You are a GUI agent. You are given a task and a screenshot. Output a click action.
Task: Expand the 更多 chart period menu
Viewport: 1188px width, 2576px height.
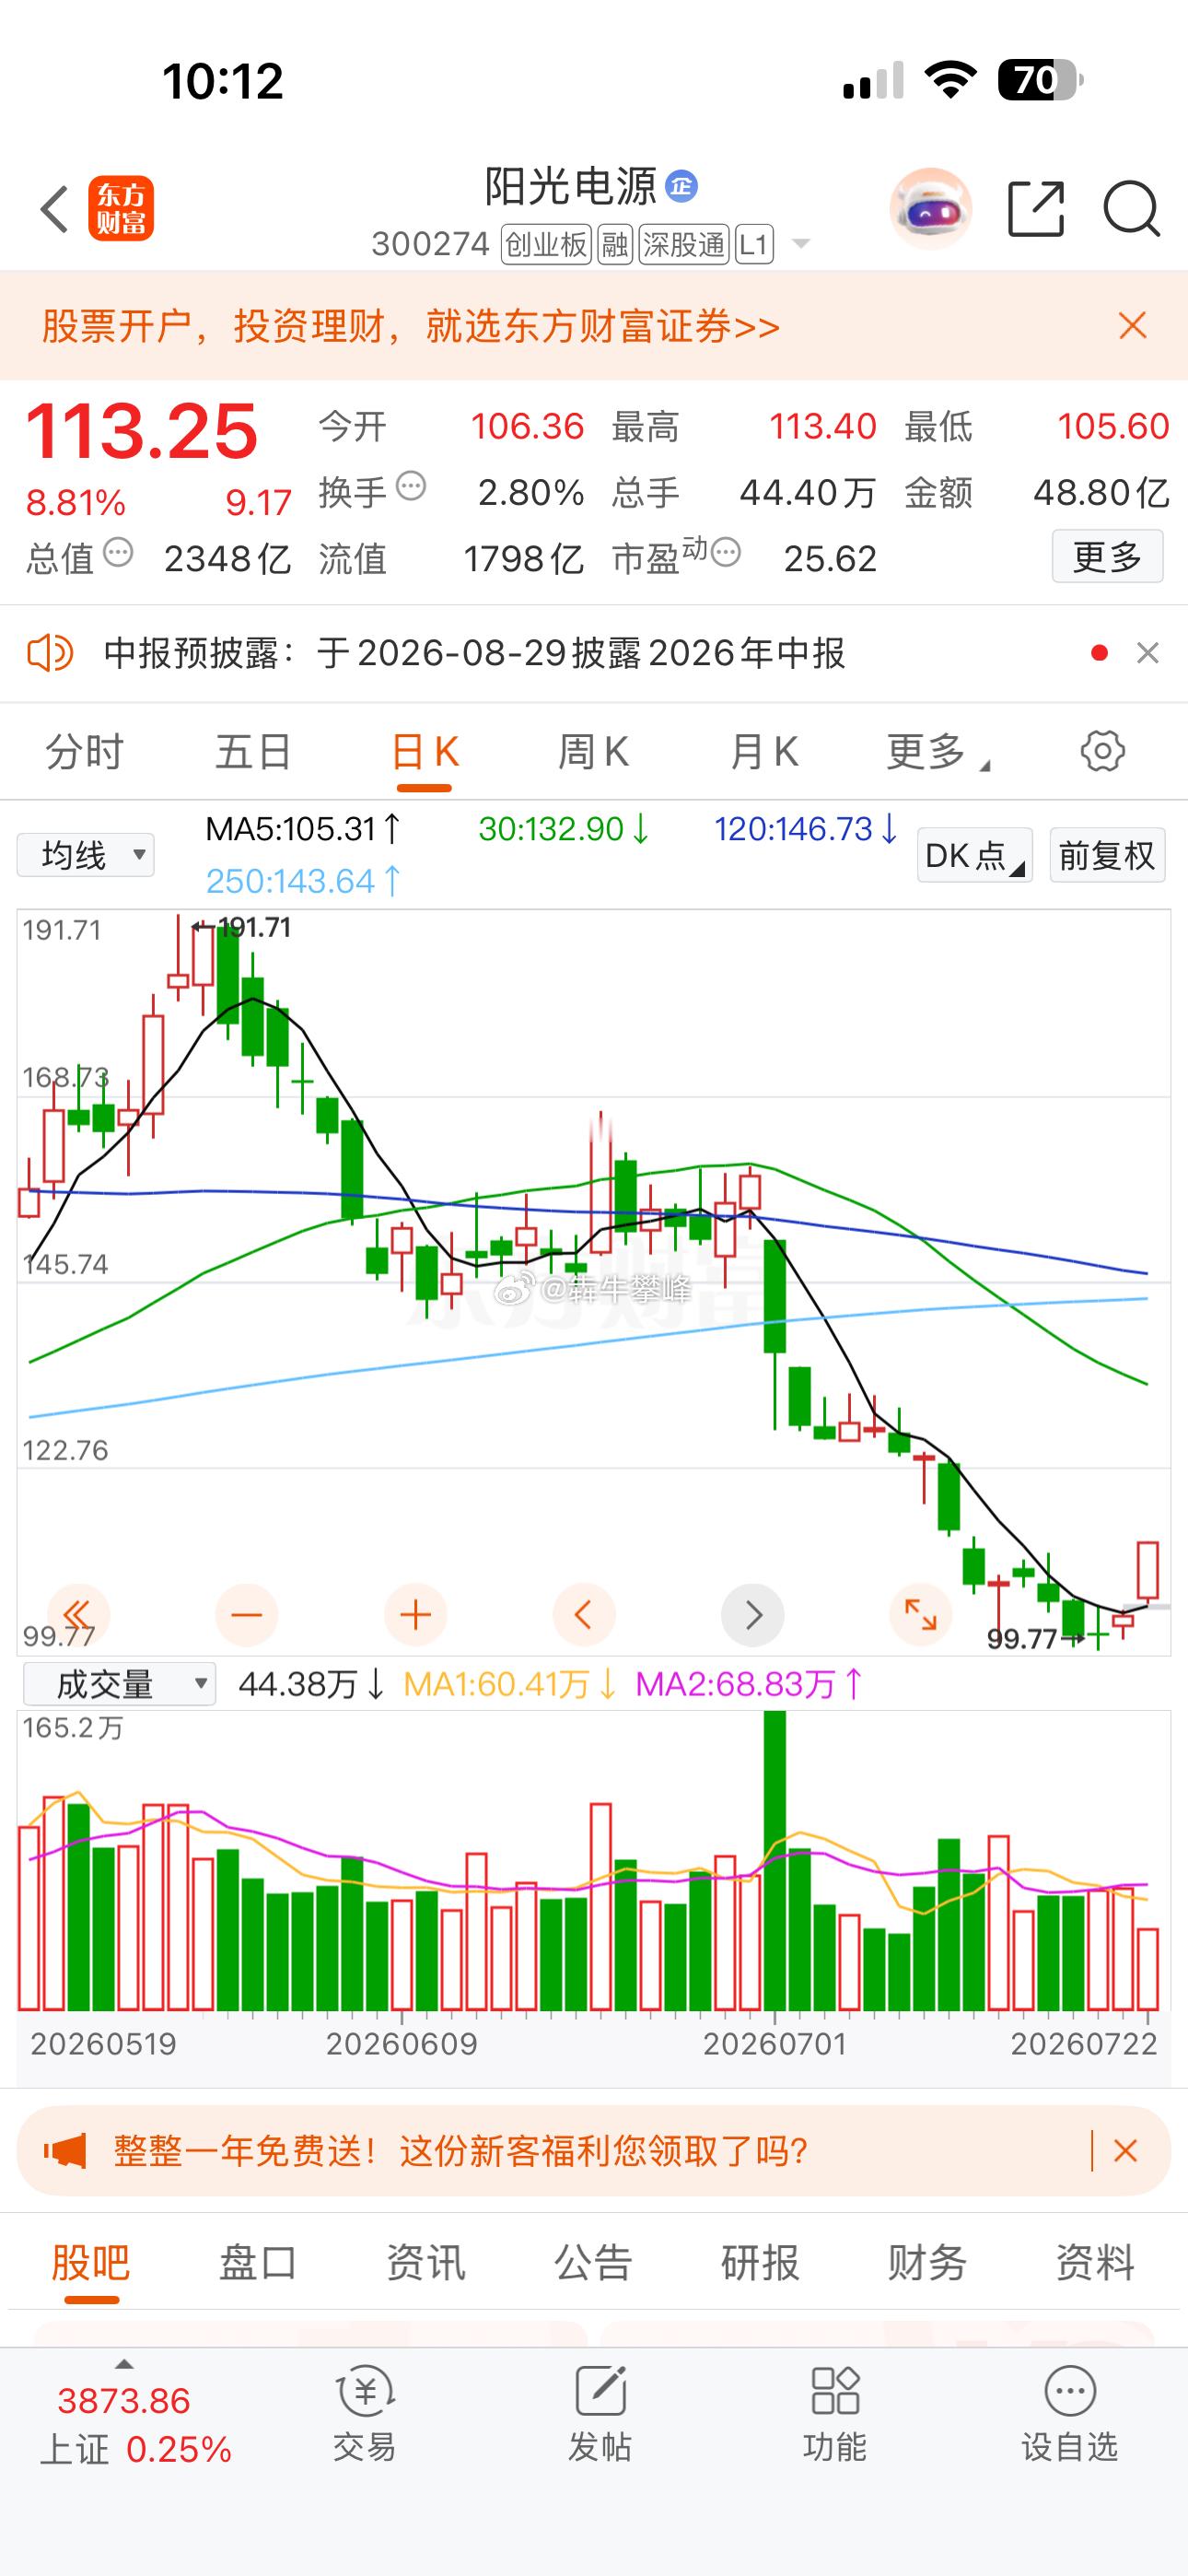click(x=937, y=751)
